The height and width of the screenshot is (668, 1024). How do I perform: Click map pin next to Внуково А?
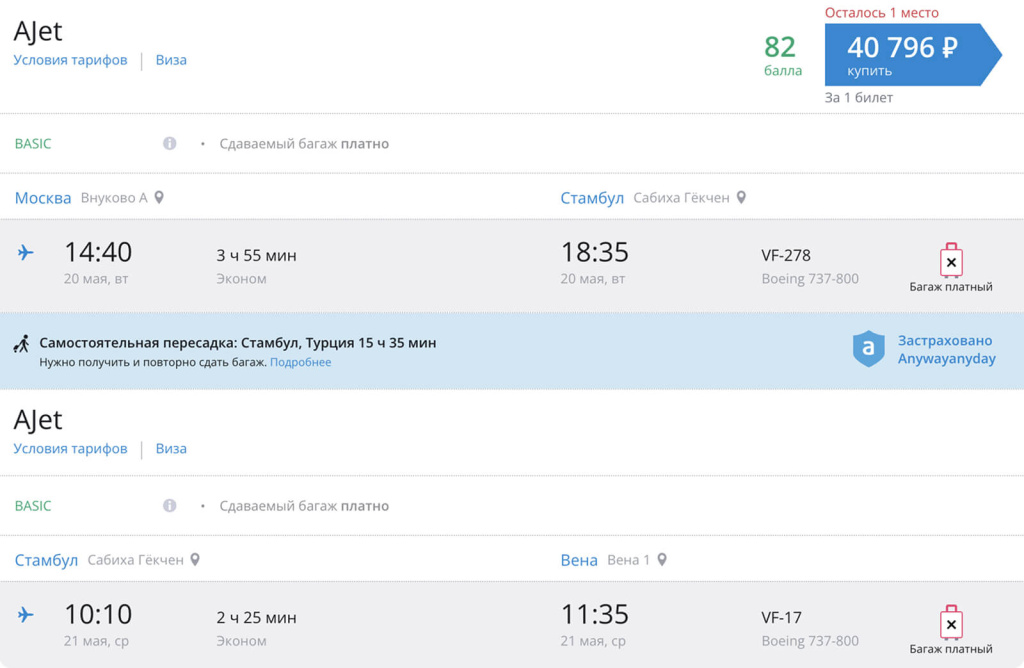159,197
